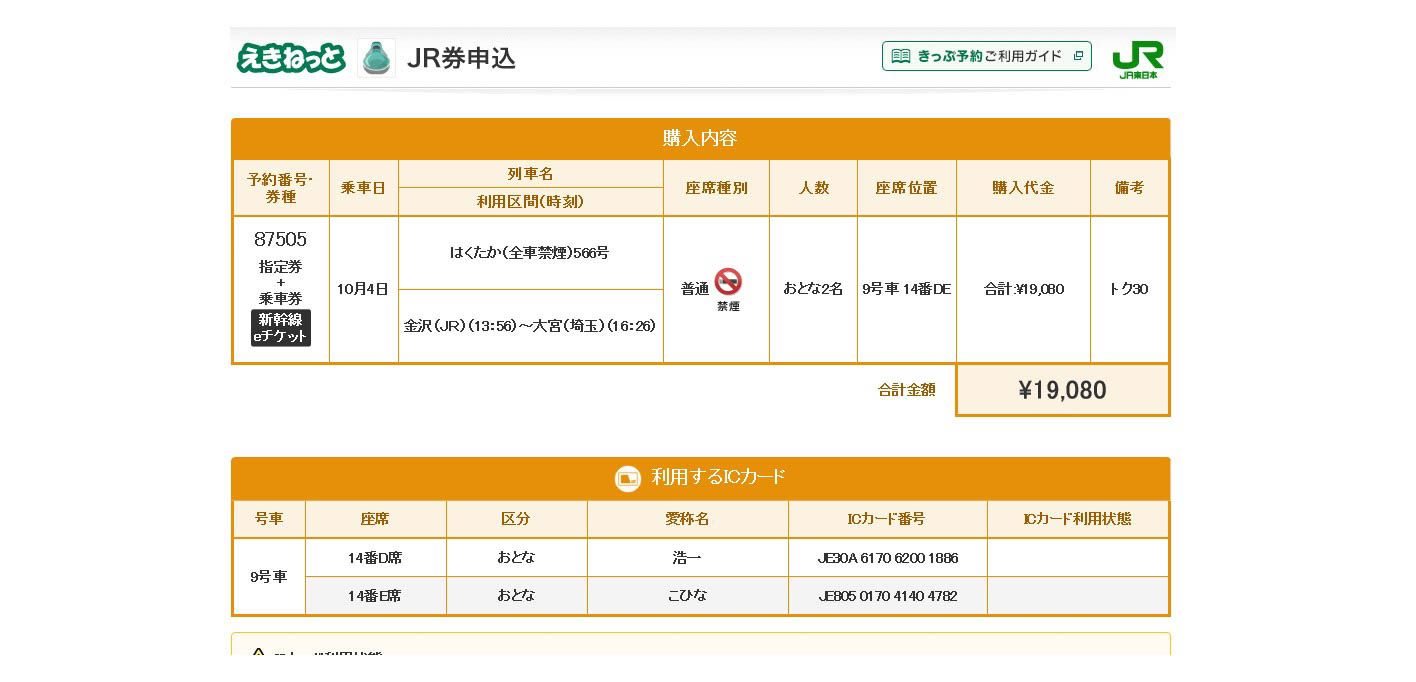Click the ICカード利用状態 column header
Viewport: 1416px width, 682px height.
[x=1077, y=519]
